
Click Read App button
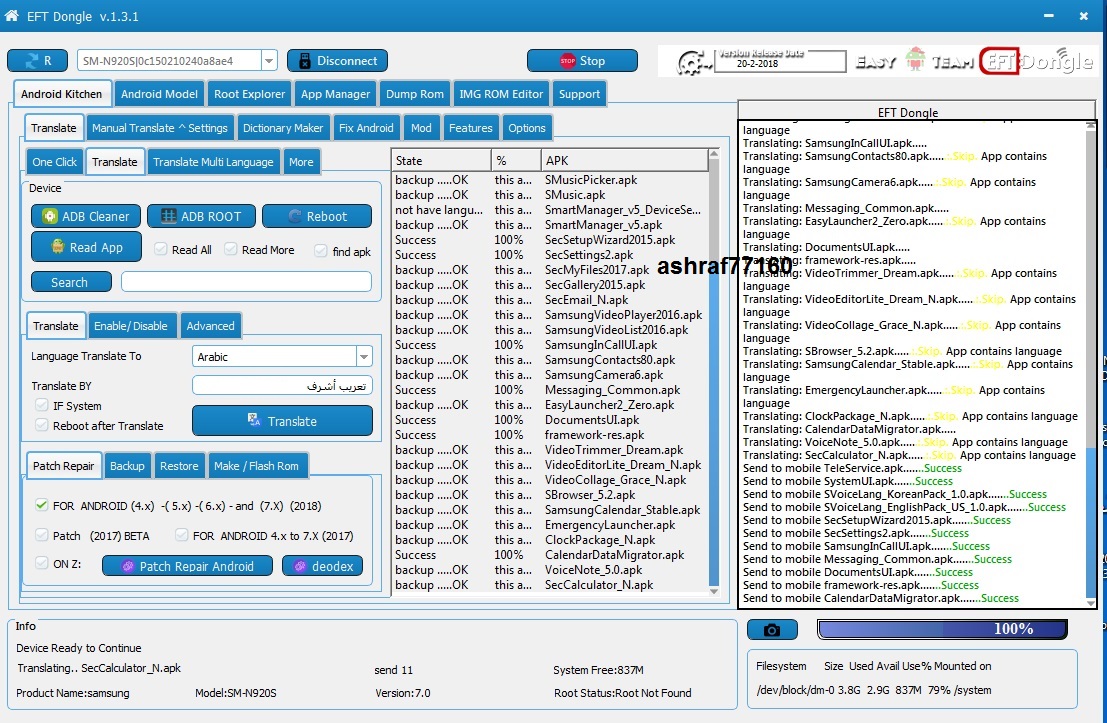coord(86,247)
